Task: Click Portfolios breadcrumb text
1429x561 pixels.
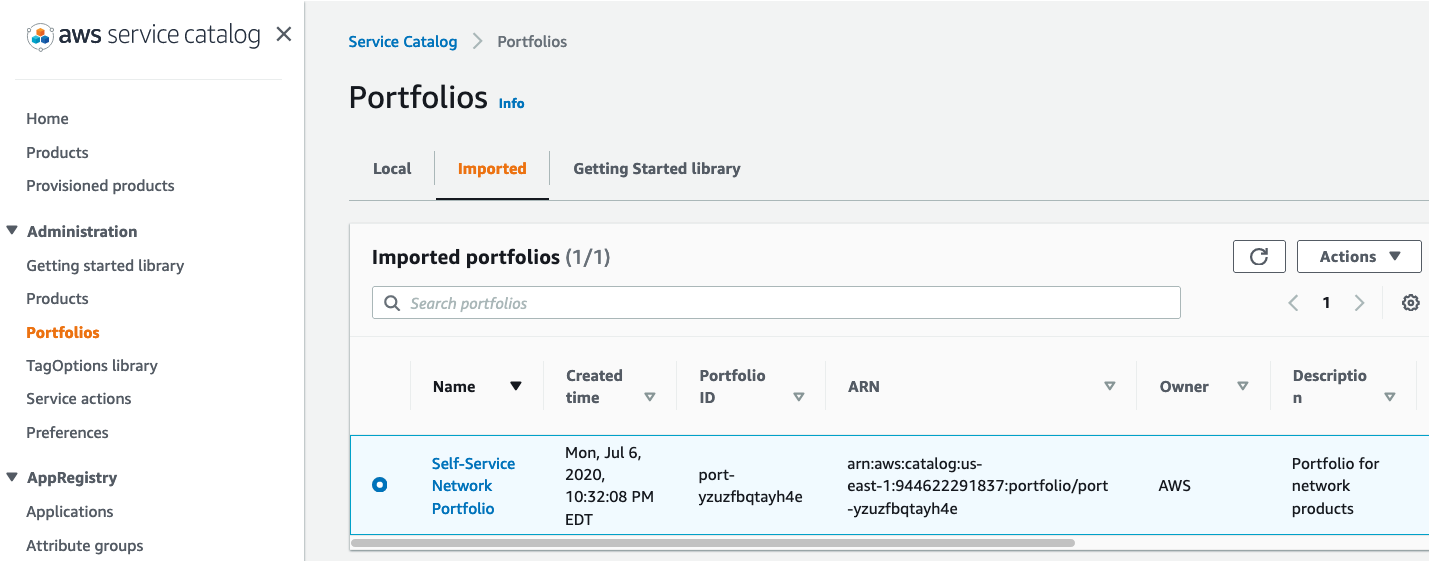Action: [x=532, y=41]
